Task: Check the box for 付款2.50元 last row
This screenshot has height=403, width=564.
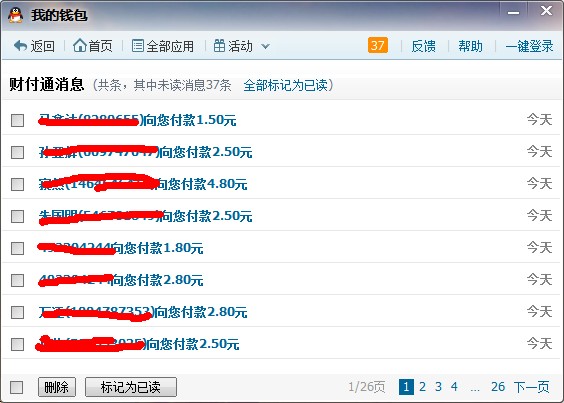Action: tap(17, 344)
